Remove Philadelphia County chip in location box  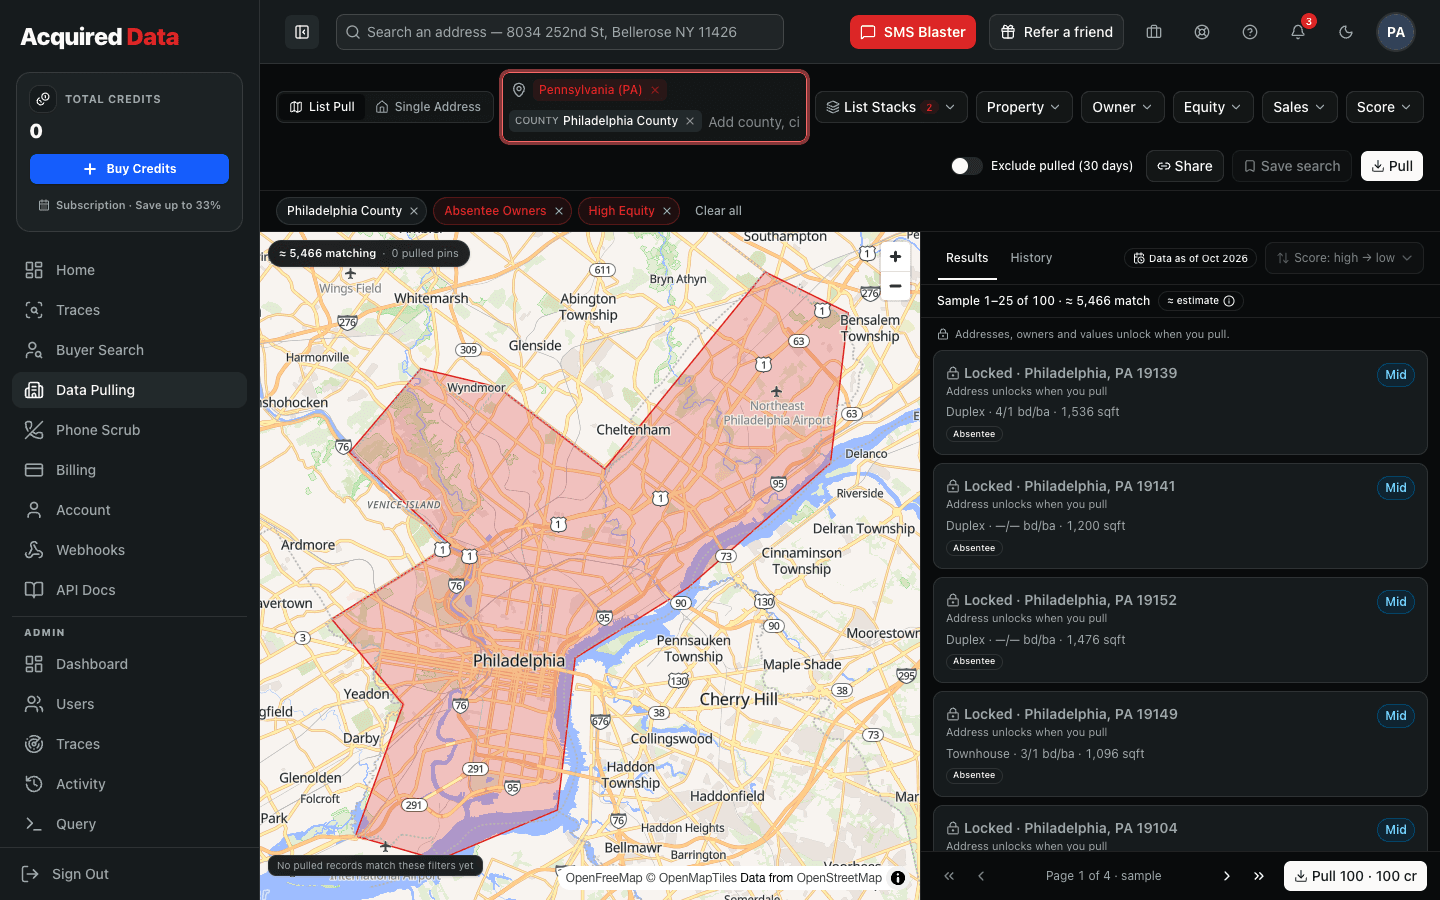click(690, 121)
